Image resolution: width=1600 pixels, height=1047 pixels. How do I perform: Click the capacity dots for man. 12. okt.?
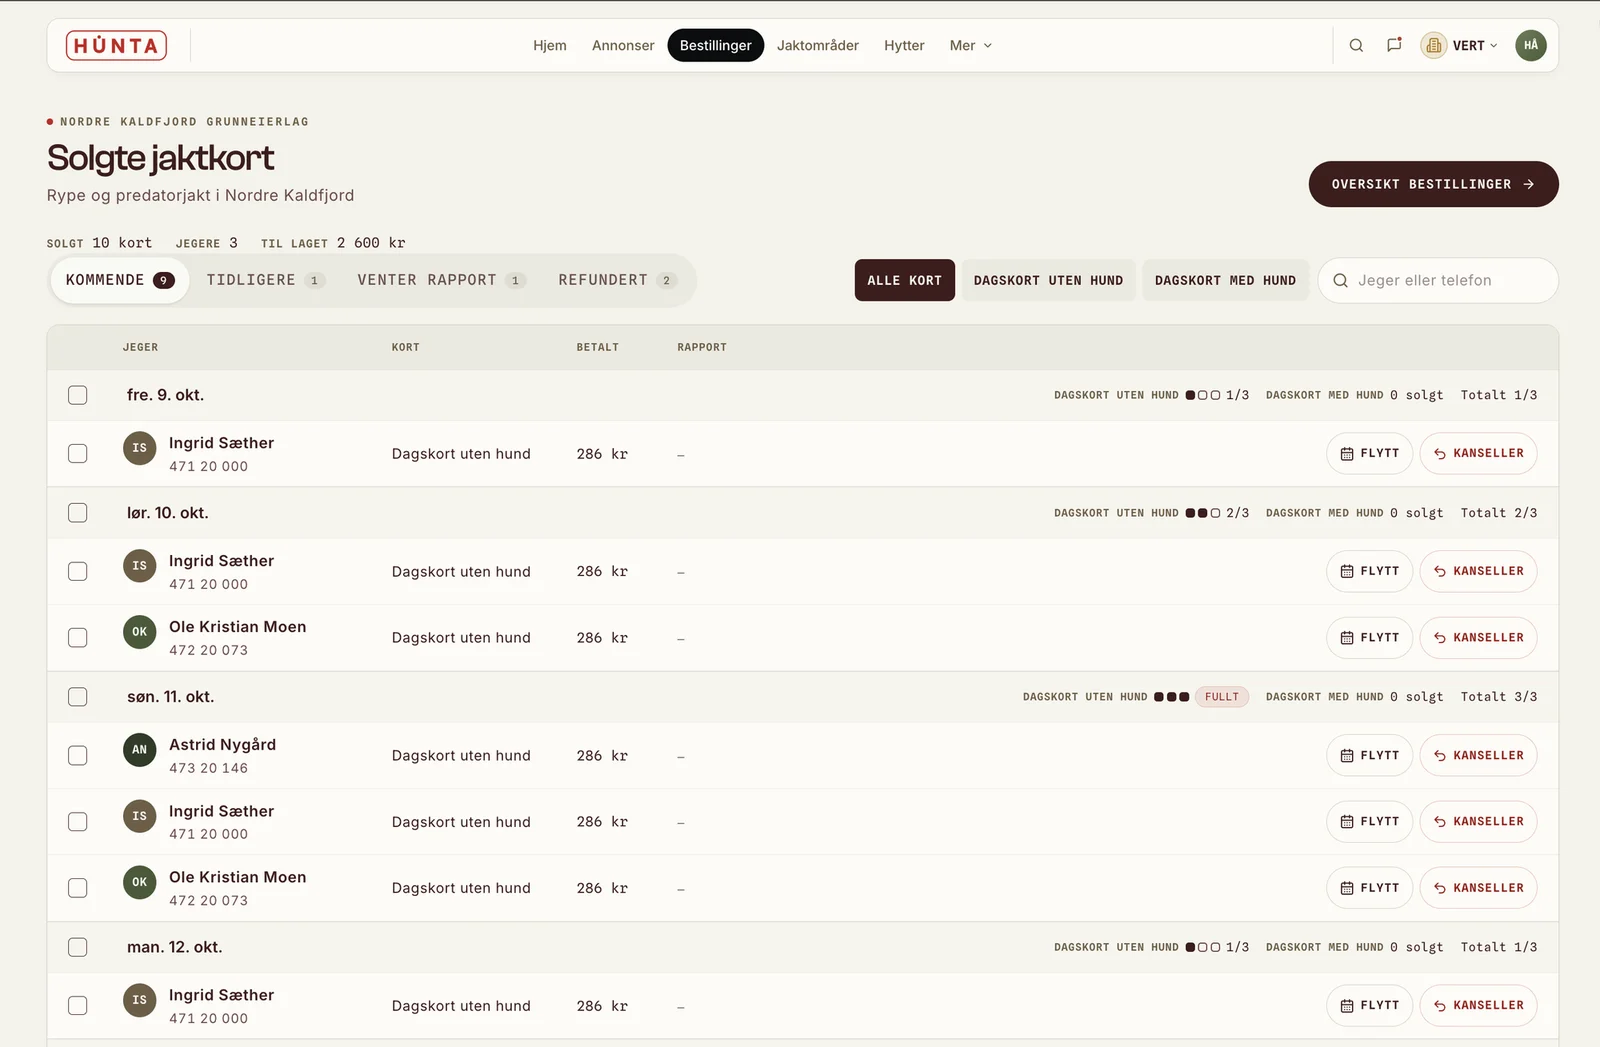coord(1203,947)
